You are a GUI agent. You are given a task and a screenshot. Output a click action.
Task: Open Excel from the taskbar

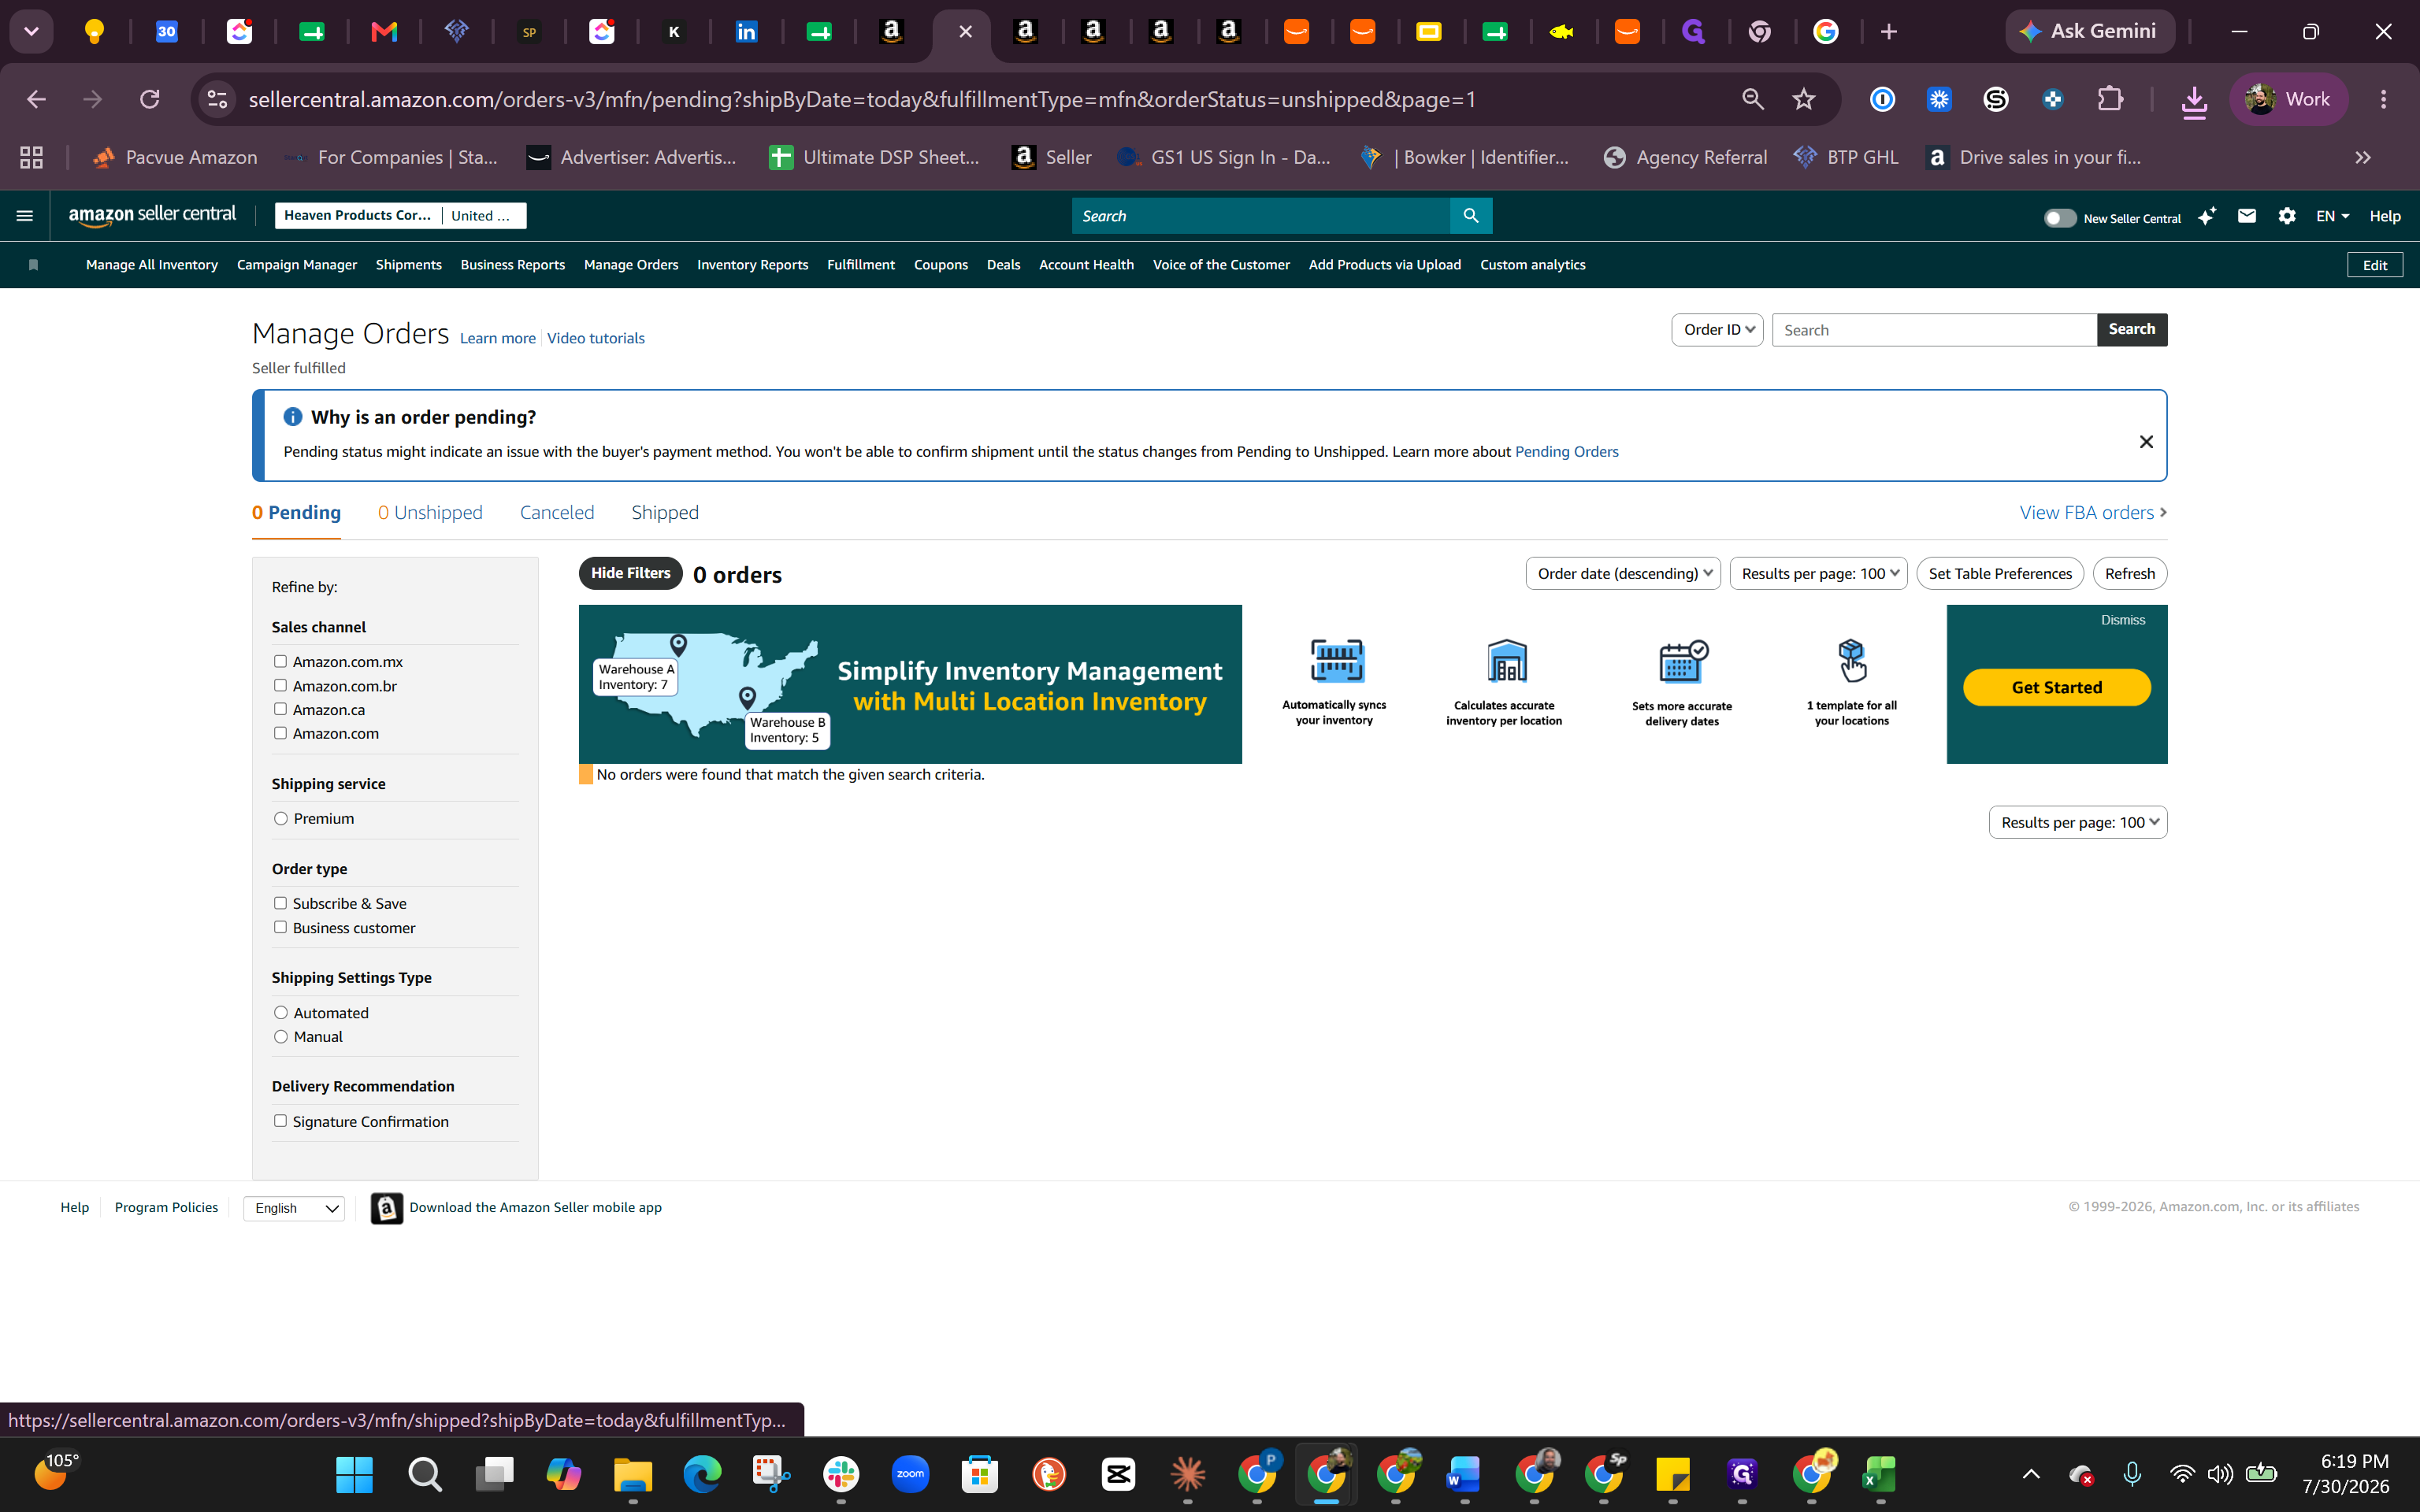tap(1880, 1474)
